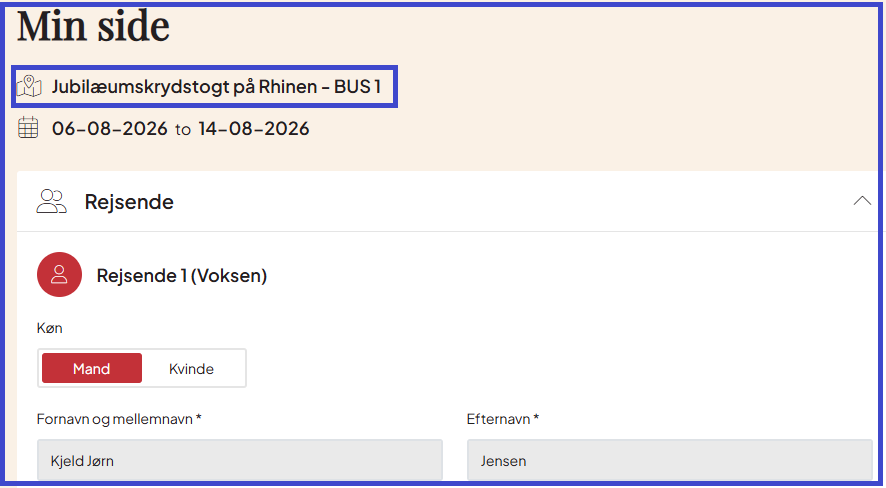Click the required asterisk after Fornavn og mellemnavn
886x488 pixels.
click(198, 417)
